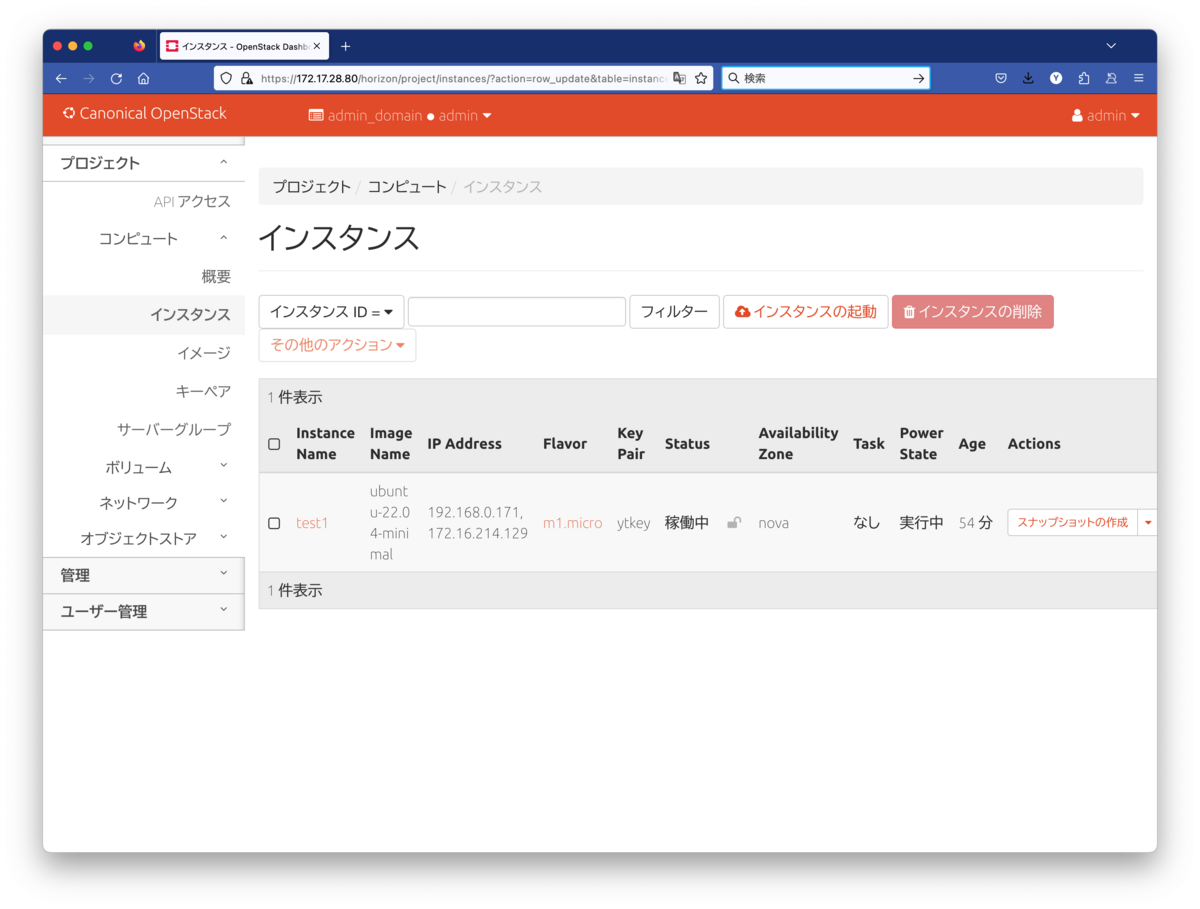Screen dimensions: 1200x909
Task: Open the extensions puzzle icon
Action: 1084,78
